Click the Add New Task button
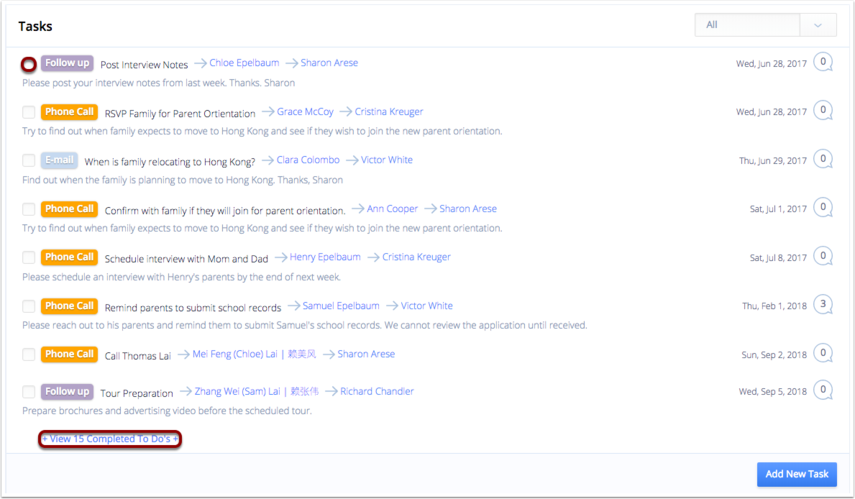 point(797,474)
